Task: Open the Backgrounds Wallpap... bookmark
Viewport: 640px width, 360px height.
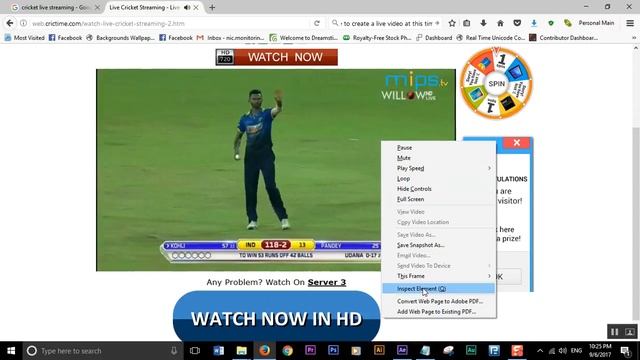Action: [x=120, y=38]
